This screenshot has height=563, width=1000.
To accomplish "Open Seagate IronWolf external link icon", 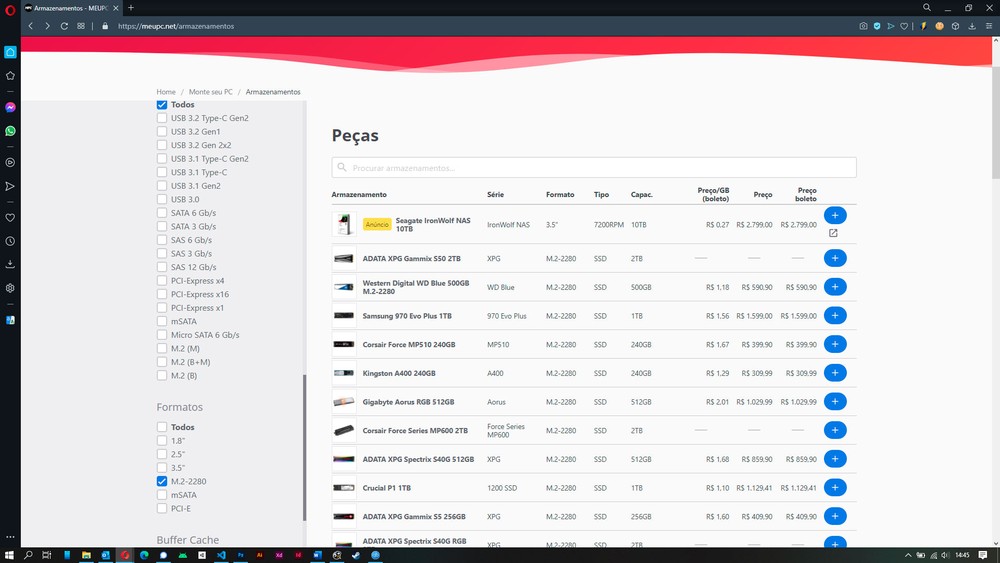I will [833, 233].
